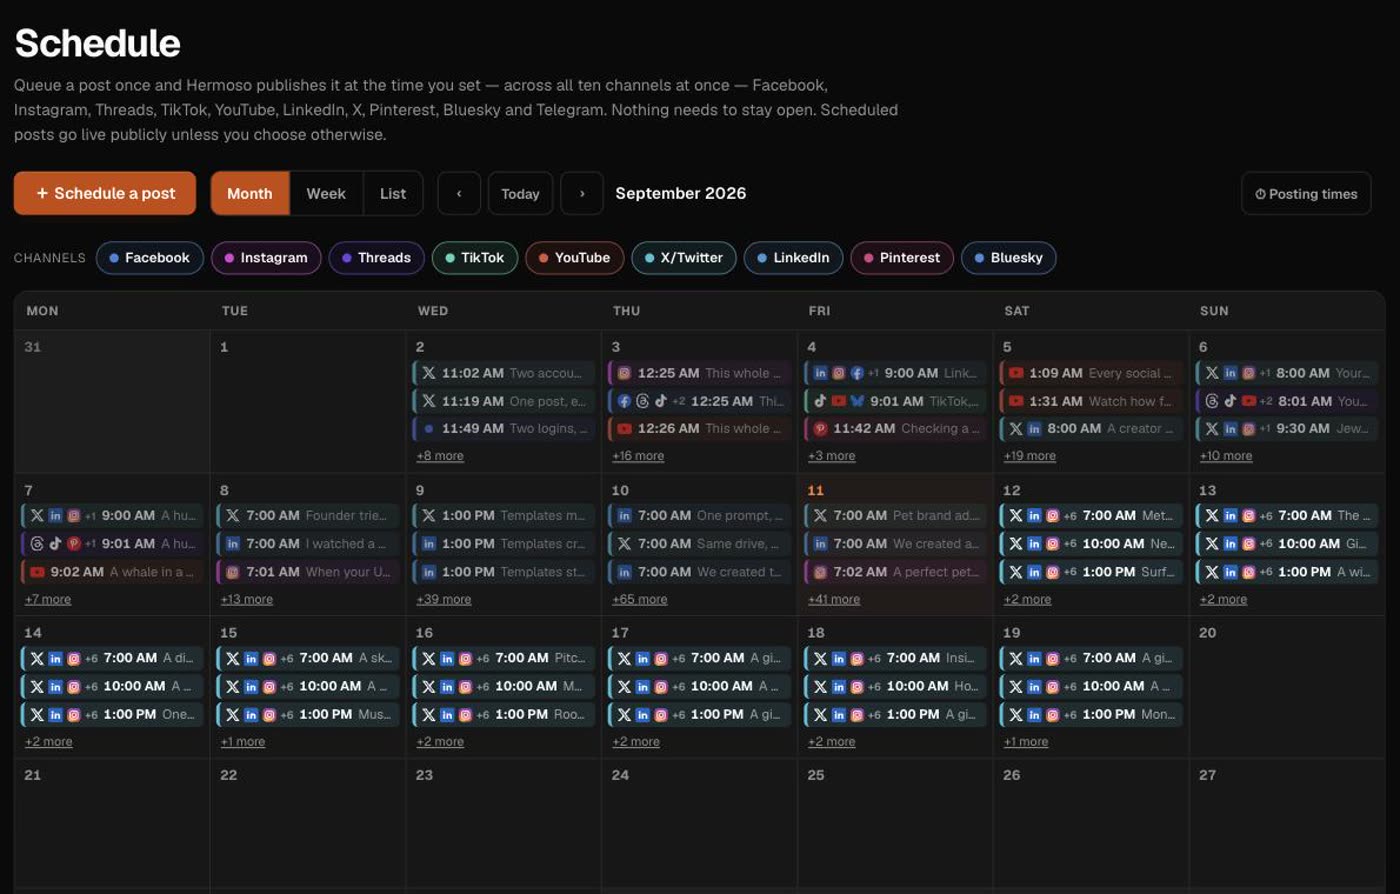Expand "+3 more" posts on September 4
Screen dimensions: 1400x894
coord(832,456)
